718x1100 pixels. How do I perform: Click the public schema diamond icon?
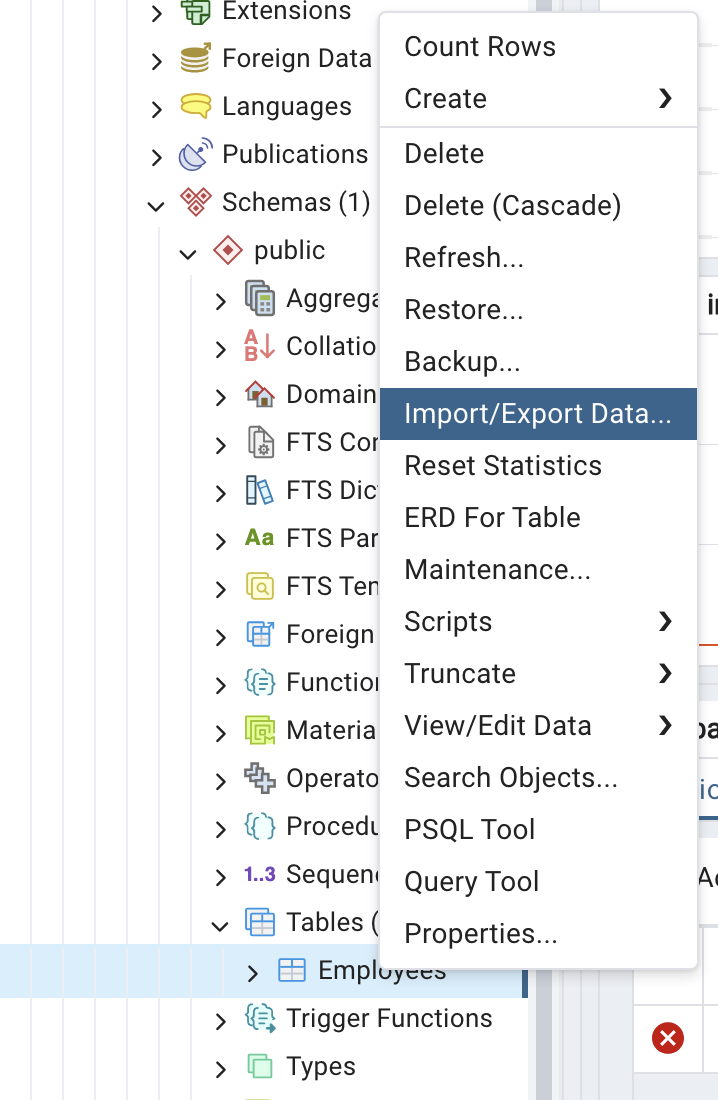(227, 250)
